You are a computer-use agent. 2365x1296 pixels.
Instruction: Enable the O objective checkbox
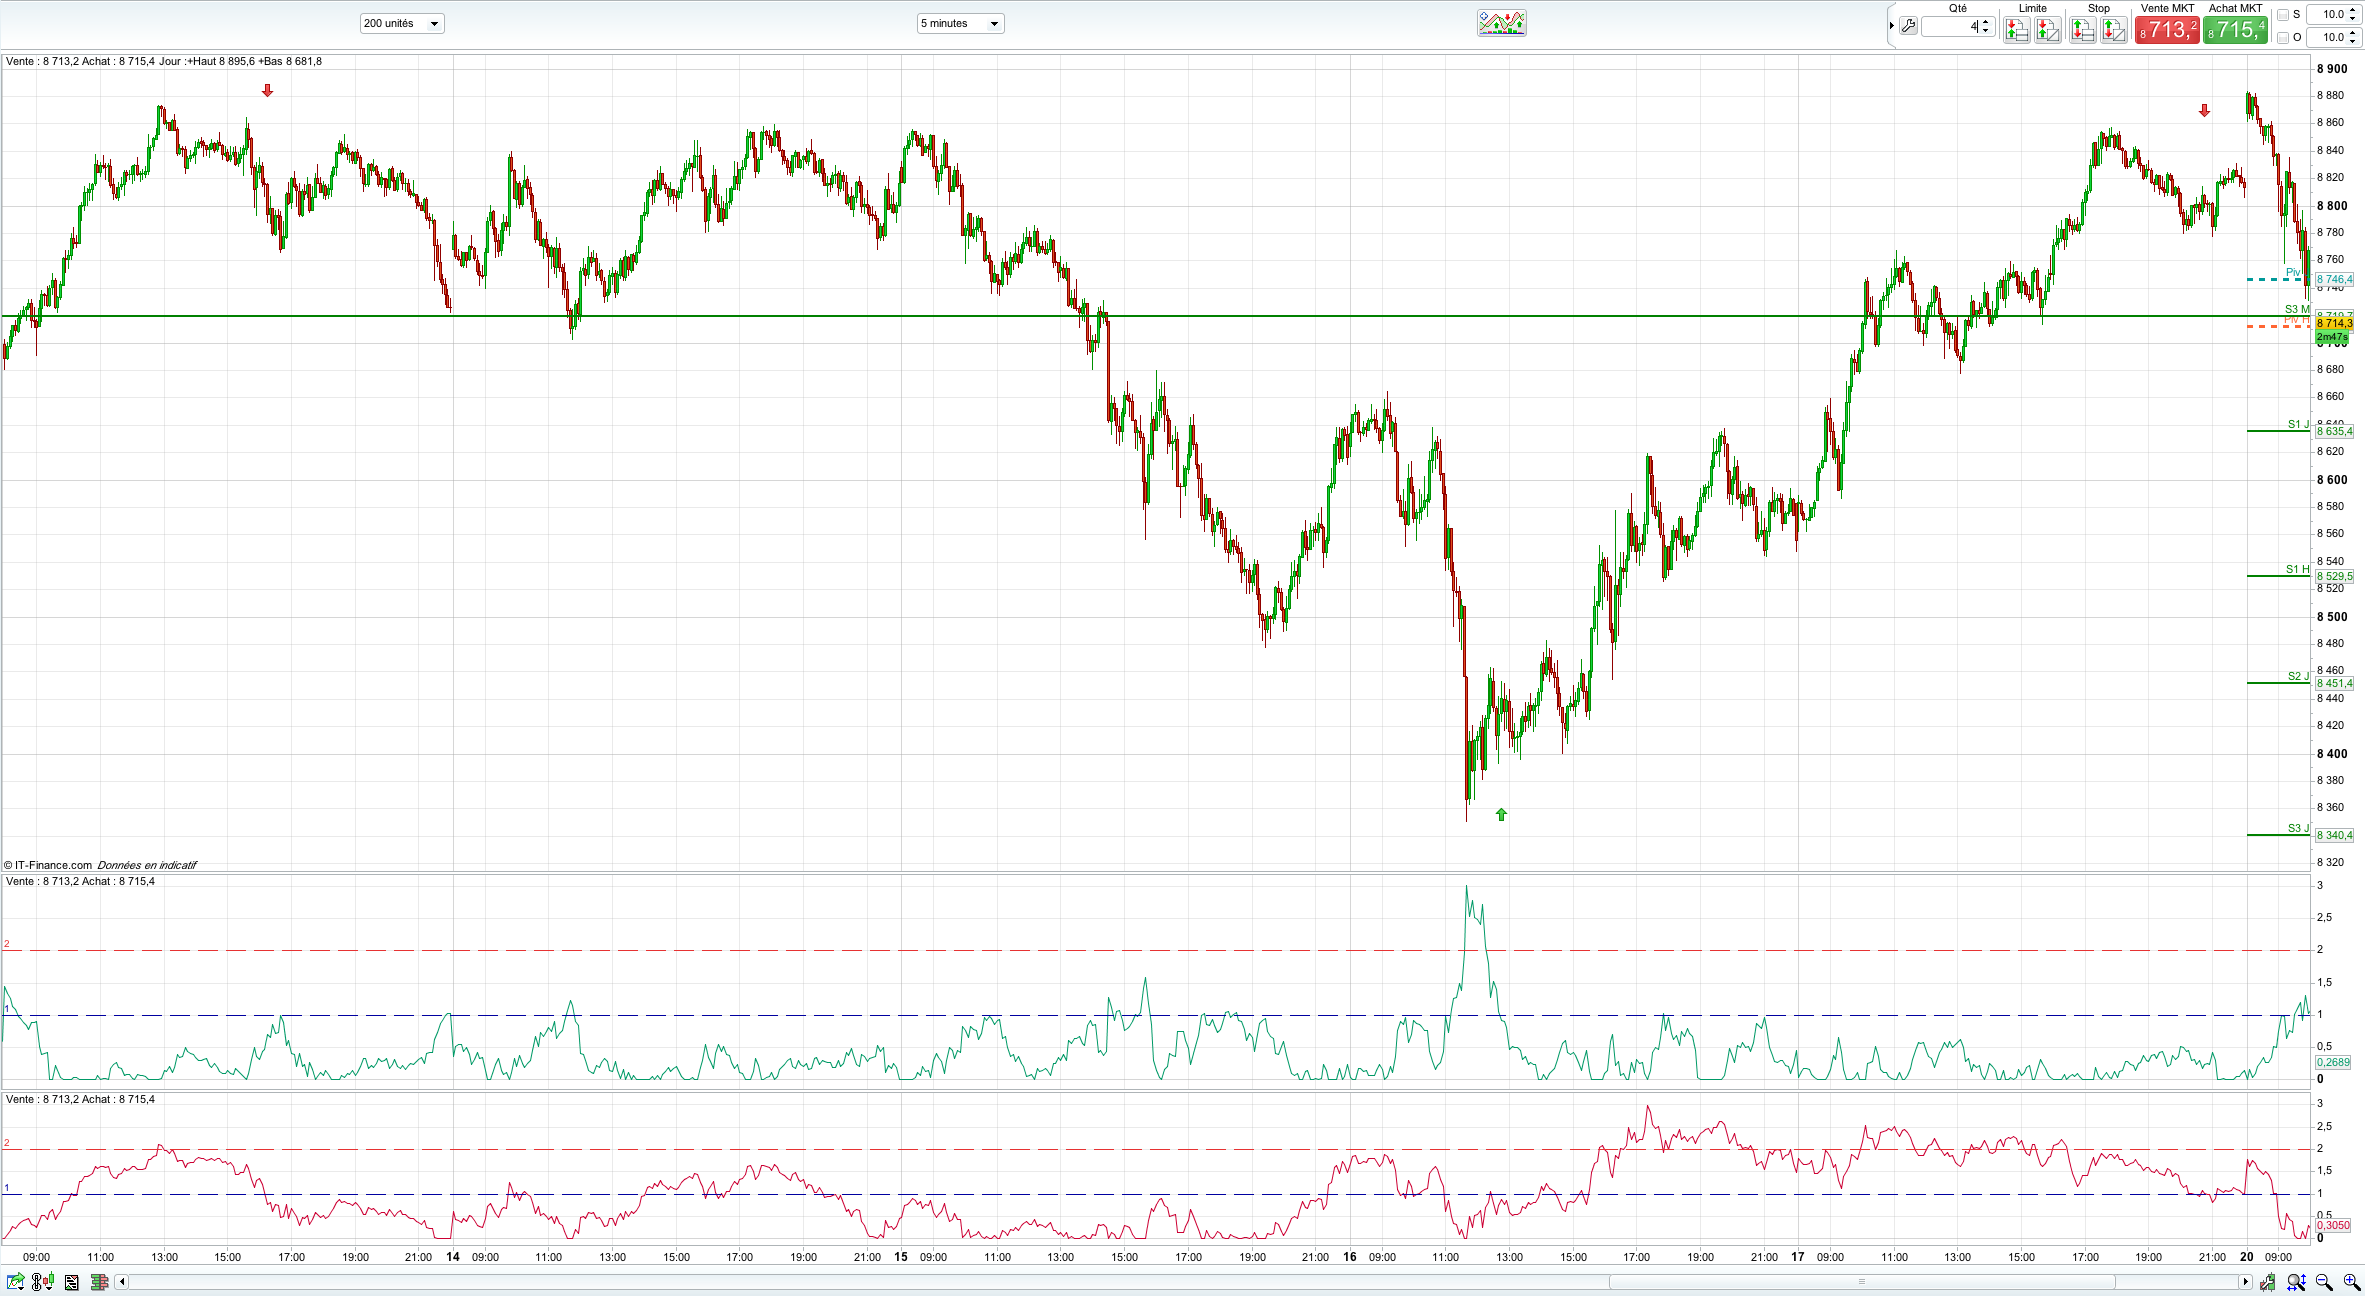point(2283,37)
